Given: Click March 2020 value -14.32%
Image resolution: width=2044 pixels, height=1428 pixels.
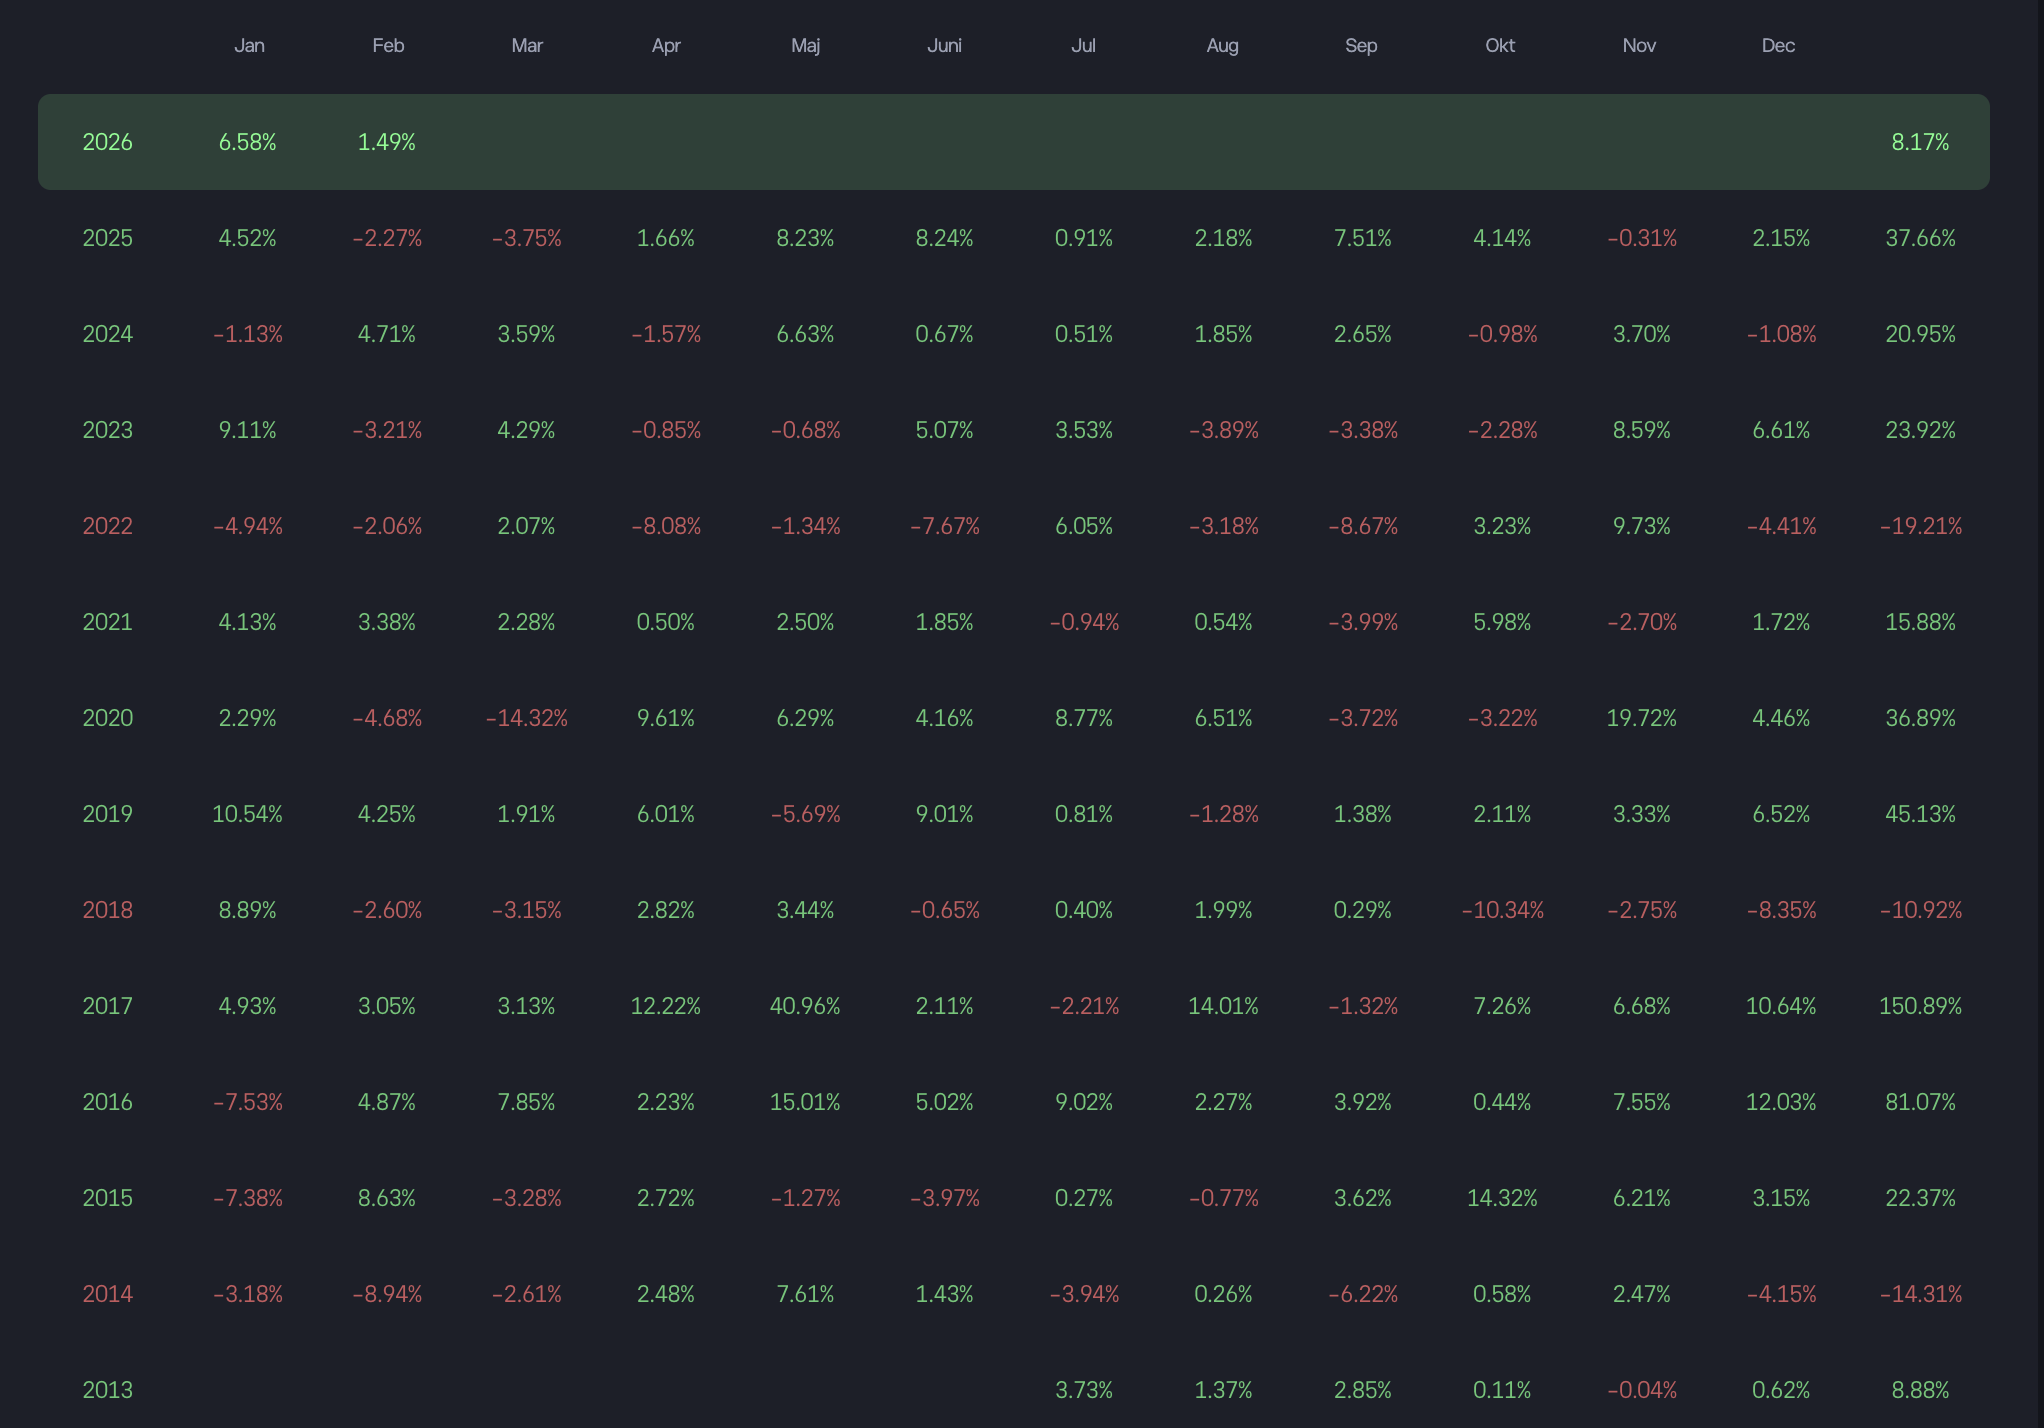Looking at the screenshot, I should 526,718.
